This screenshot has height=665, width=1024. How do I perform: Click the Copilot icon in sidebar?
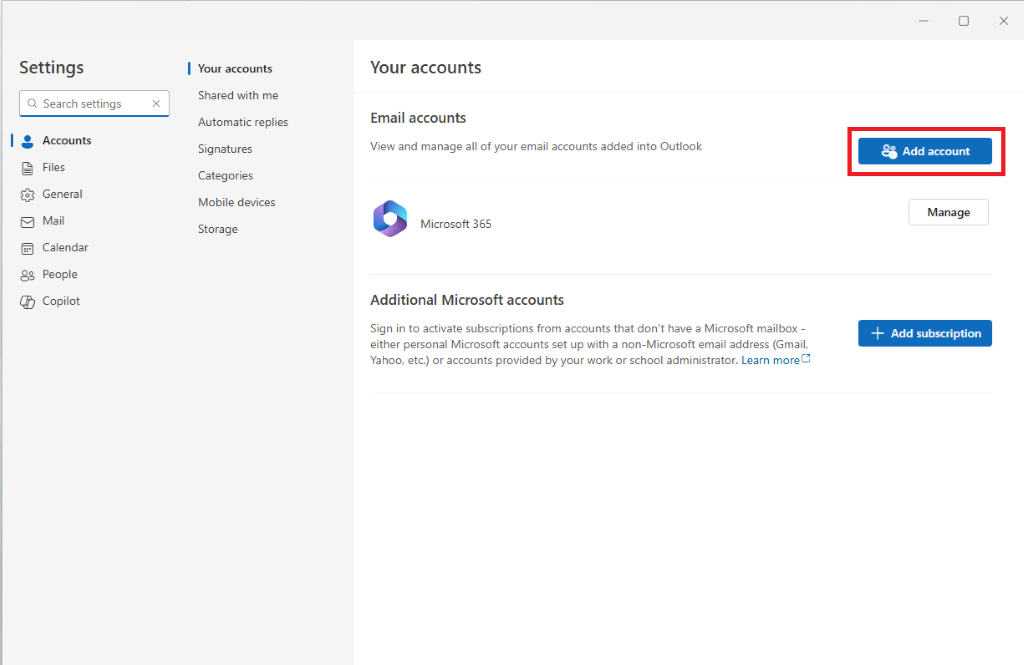[27, 302]
